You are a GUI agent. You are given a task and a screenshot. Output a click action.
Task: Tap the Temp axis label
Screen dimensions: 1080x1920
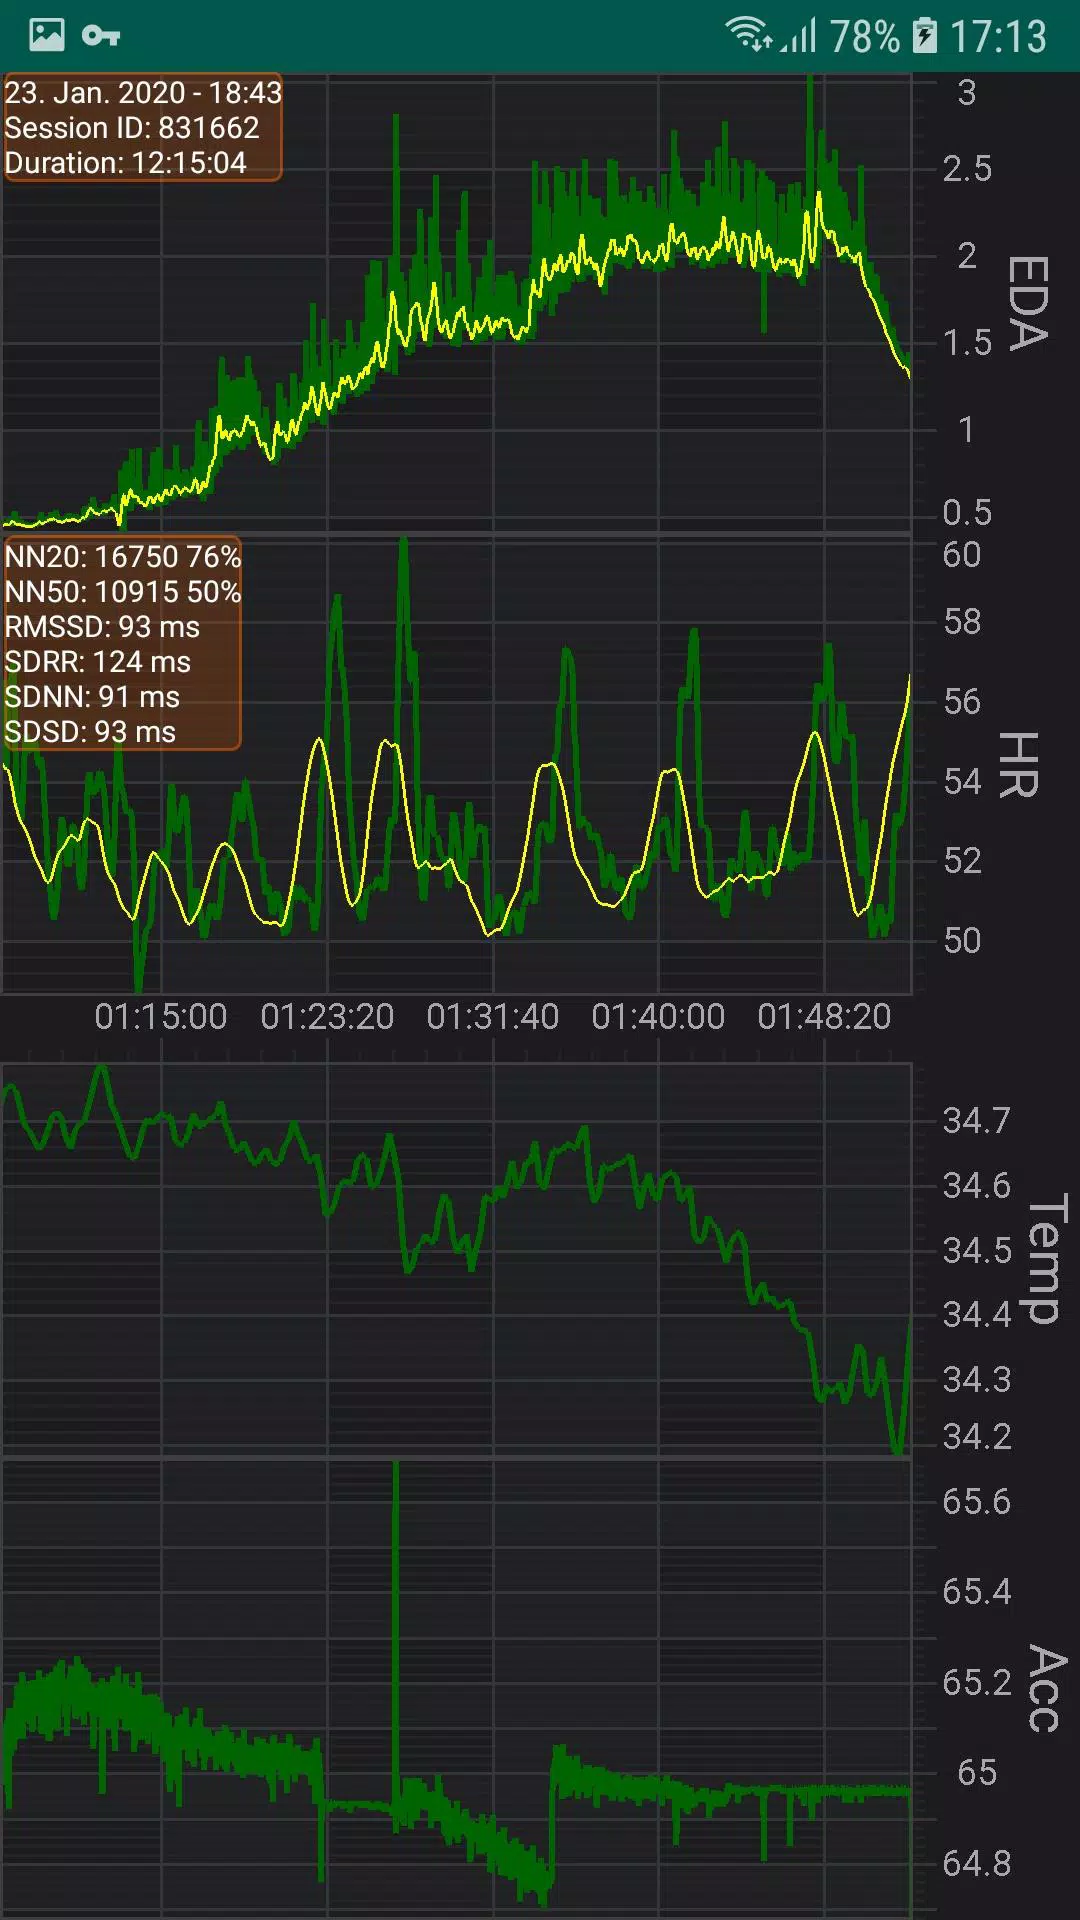[x=1045, y=1259]
